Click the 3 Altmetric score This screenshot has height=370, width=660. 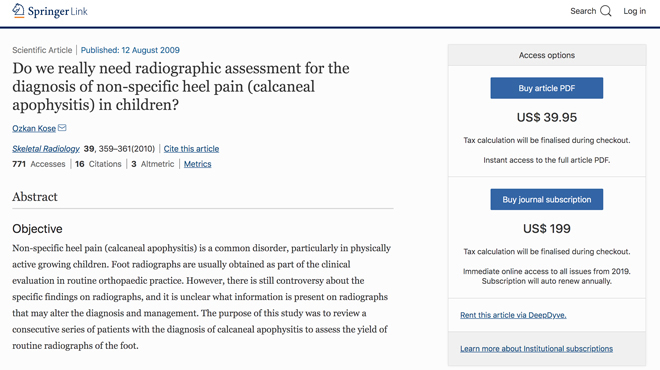(x=152, y=164)
